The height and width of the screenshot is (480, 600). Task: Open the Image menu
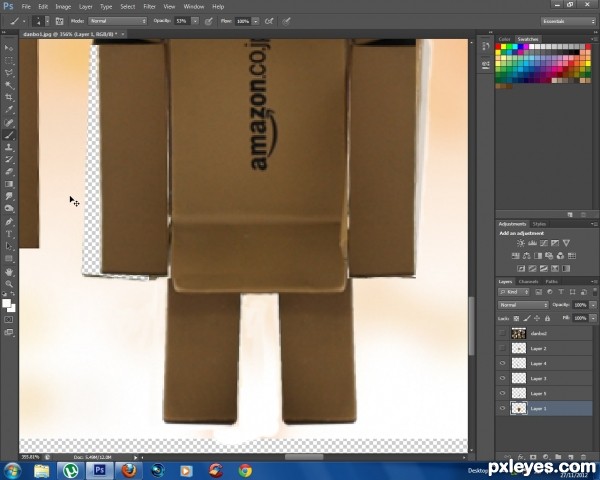[x=63, y=7]
